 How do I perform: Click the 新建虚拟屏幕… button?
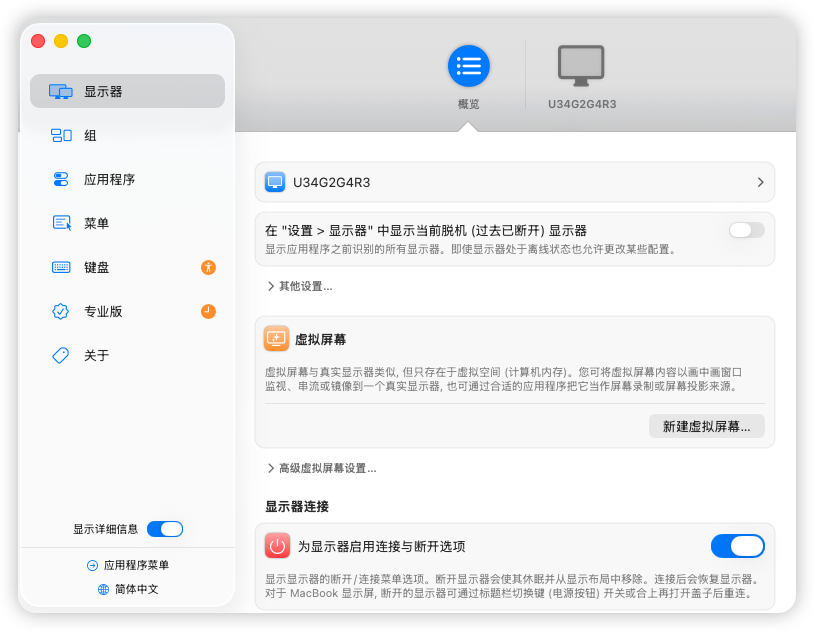[707, 426]
